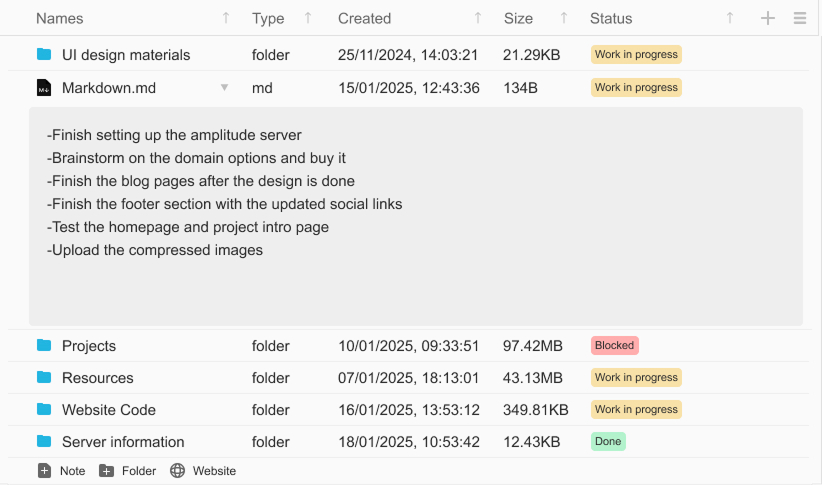Click the Type column header
The height and width of the screenshot is (485, 822).
point(268,18)
